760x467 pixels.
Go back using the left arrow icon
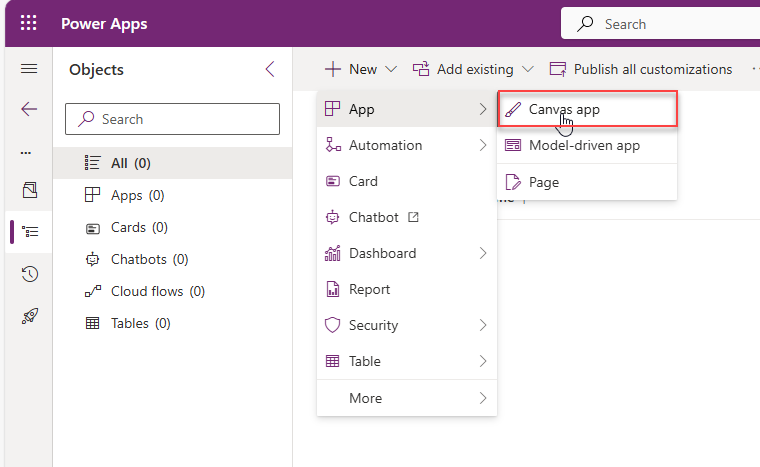(29, 109)
